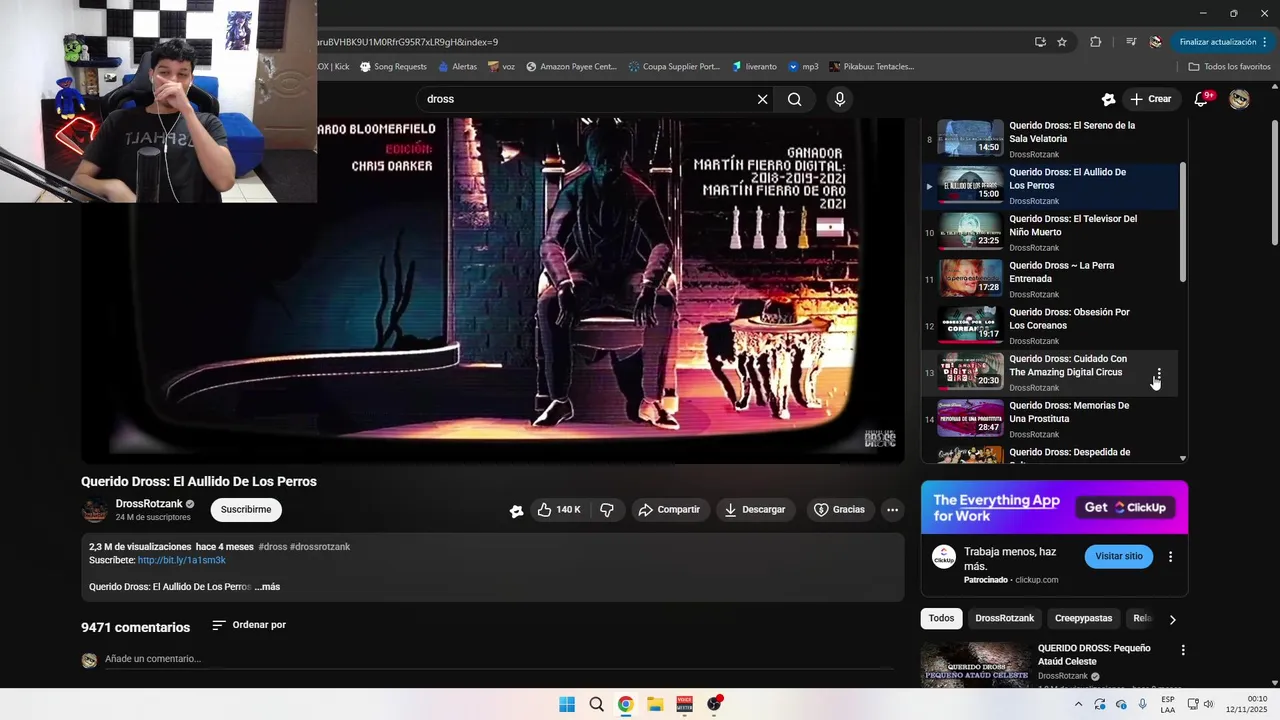1280x720 pixels.
Task: Select the Todos filter chip
Action: point(941,618)
